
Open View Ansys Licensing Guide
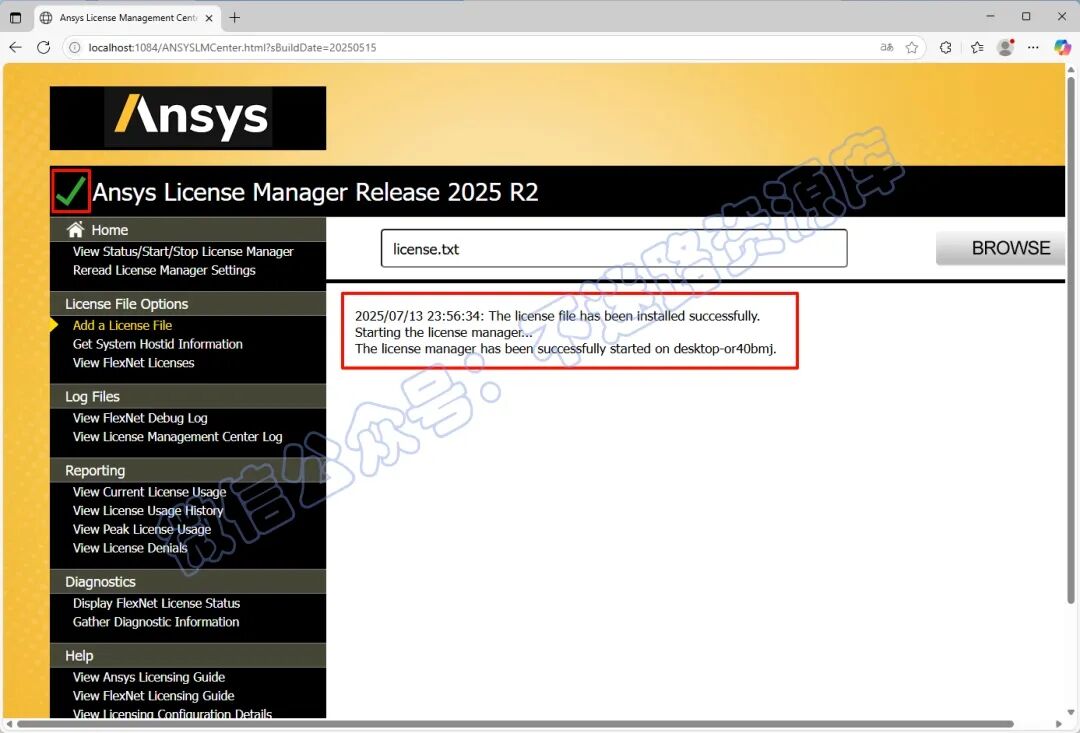point(149,677)
